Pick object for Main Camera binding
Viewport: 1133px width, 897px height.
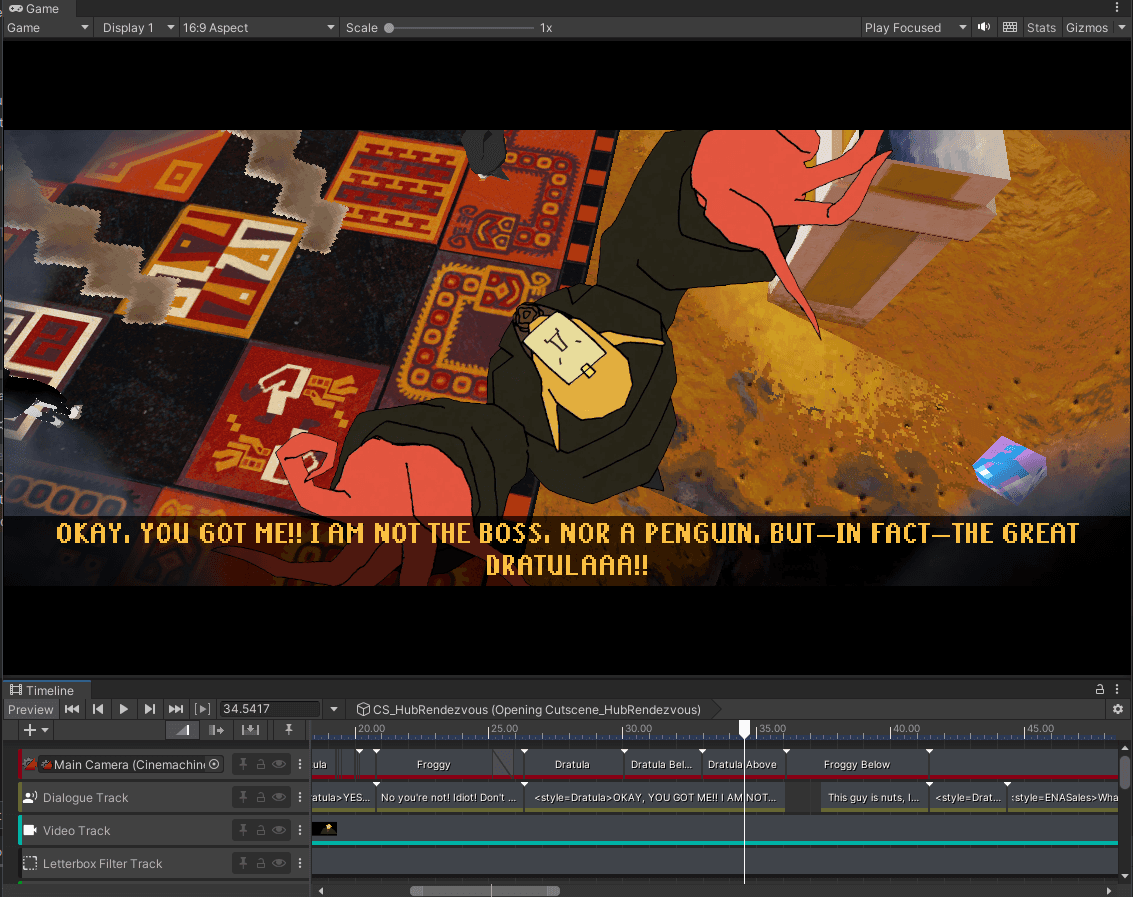point(214,764)
